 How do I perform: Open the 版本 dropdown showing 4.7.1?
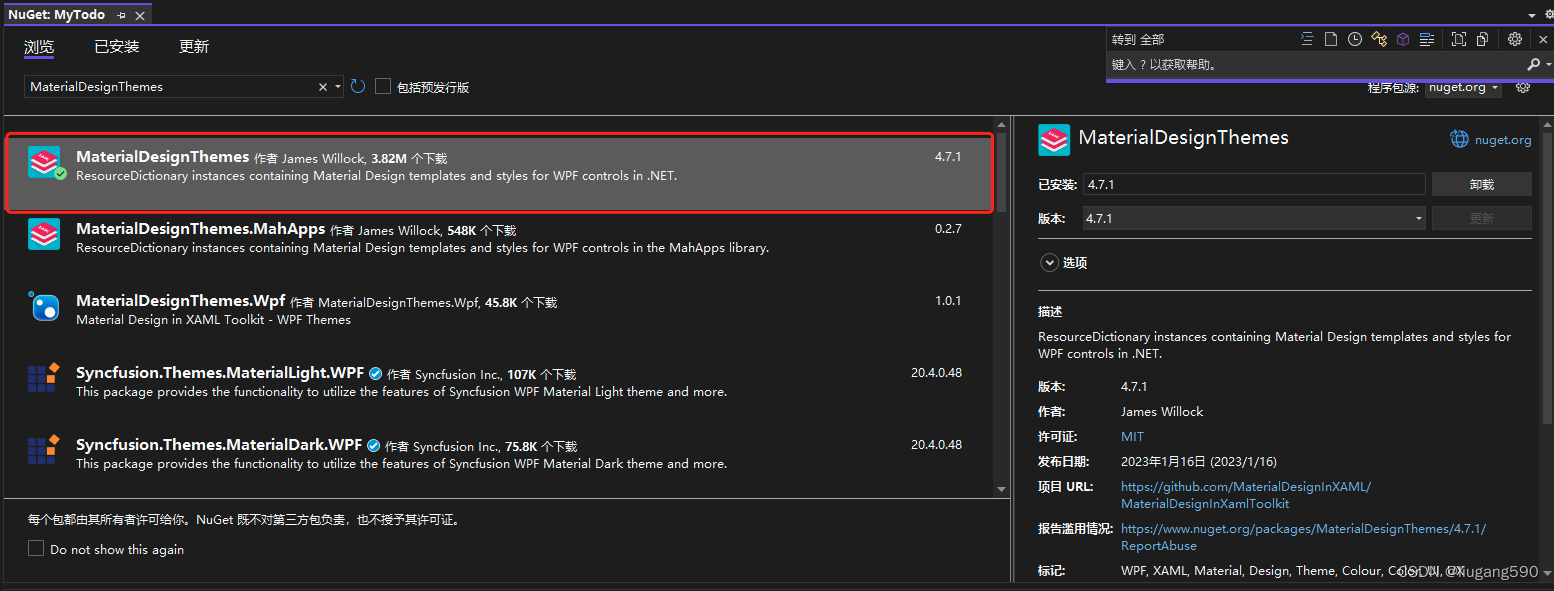[x=1417, y=217]
